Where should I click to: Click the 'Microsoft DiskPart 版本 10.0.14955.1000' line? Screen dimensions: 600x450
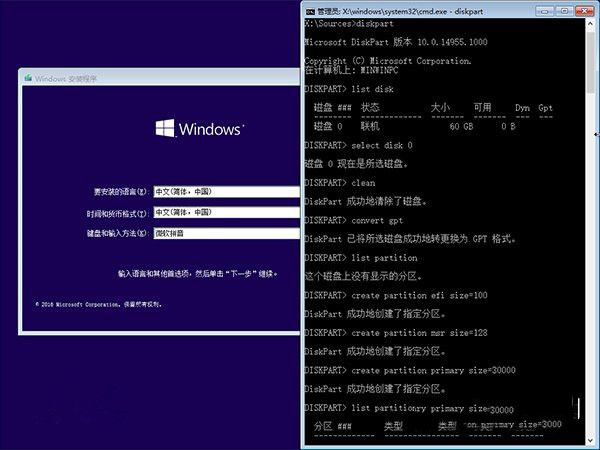(396, 42)
